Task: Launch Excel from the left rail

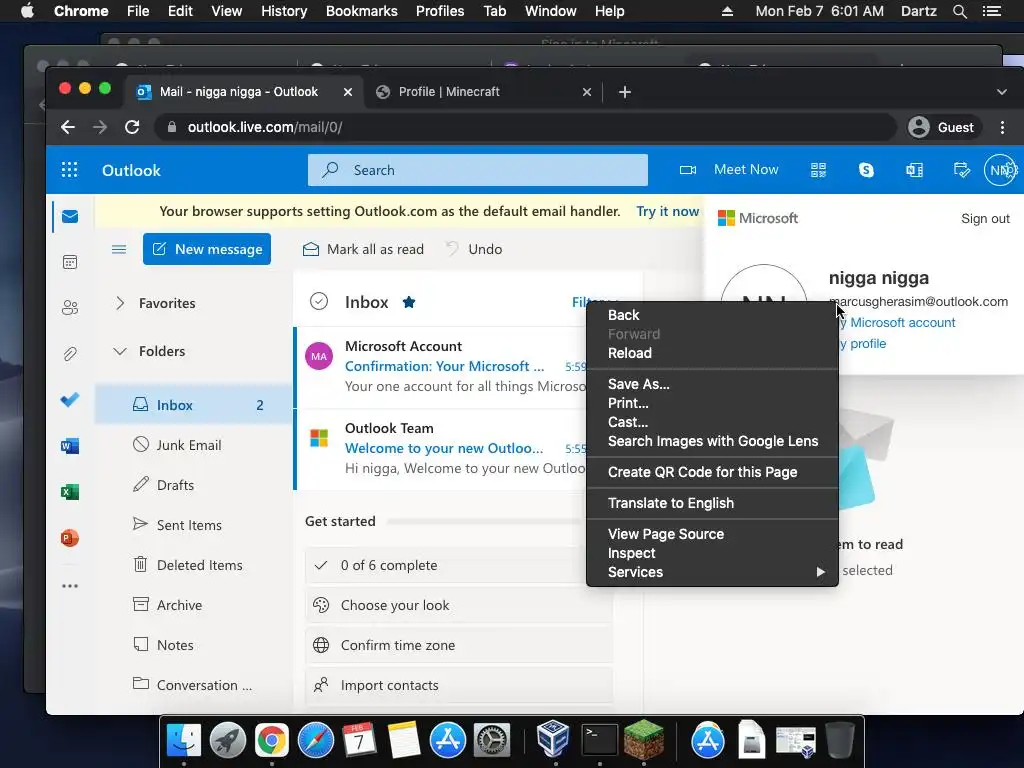Action: [x=70, y=492]
